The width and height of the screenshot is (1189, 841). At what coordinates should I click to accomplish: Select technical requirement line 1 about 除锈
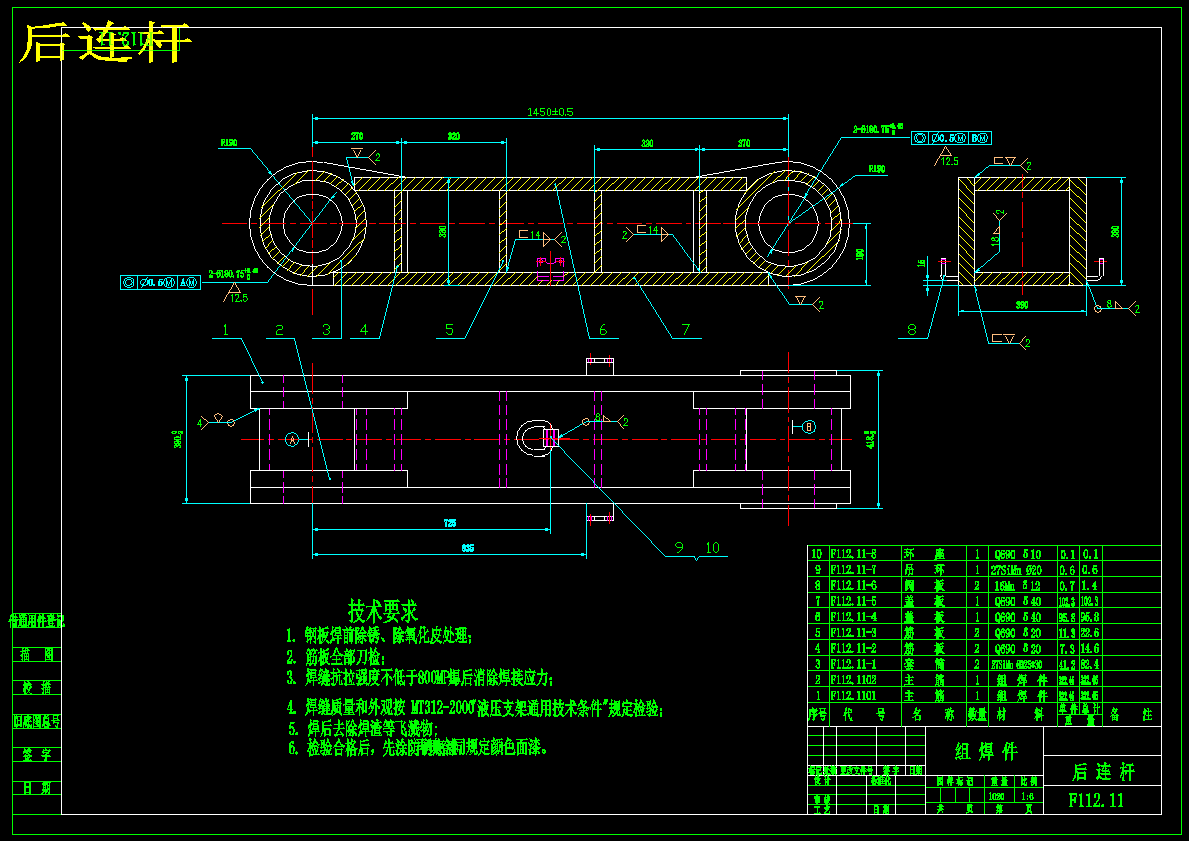coord(379,635)
